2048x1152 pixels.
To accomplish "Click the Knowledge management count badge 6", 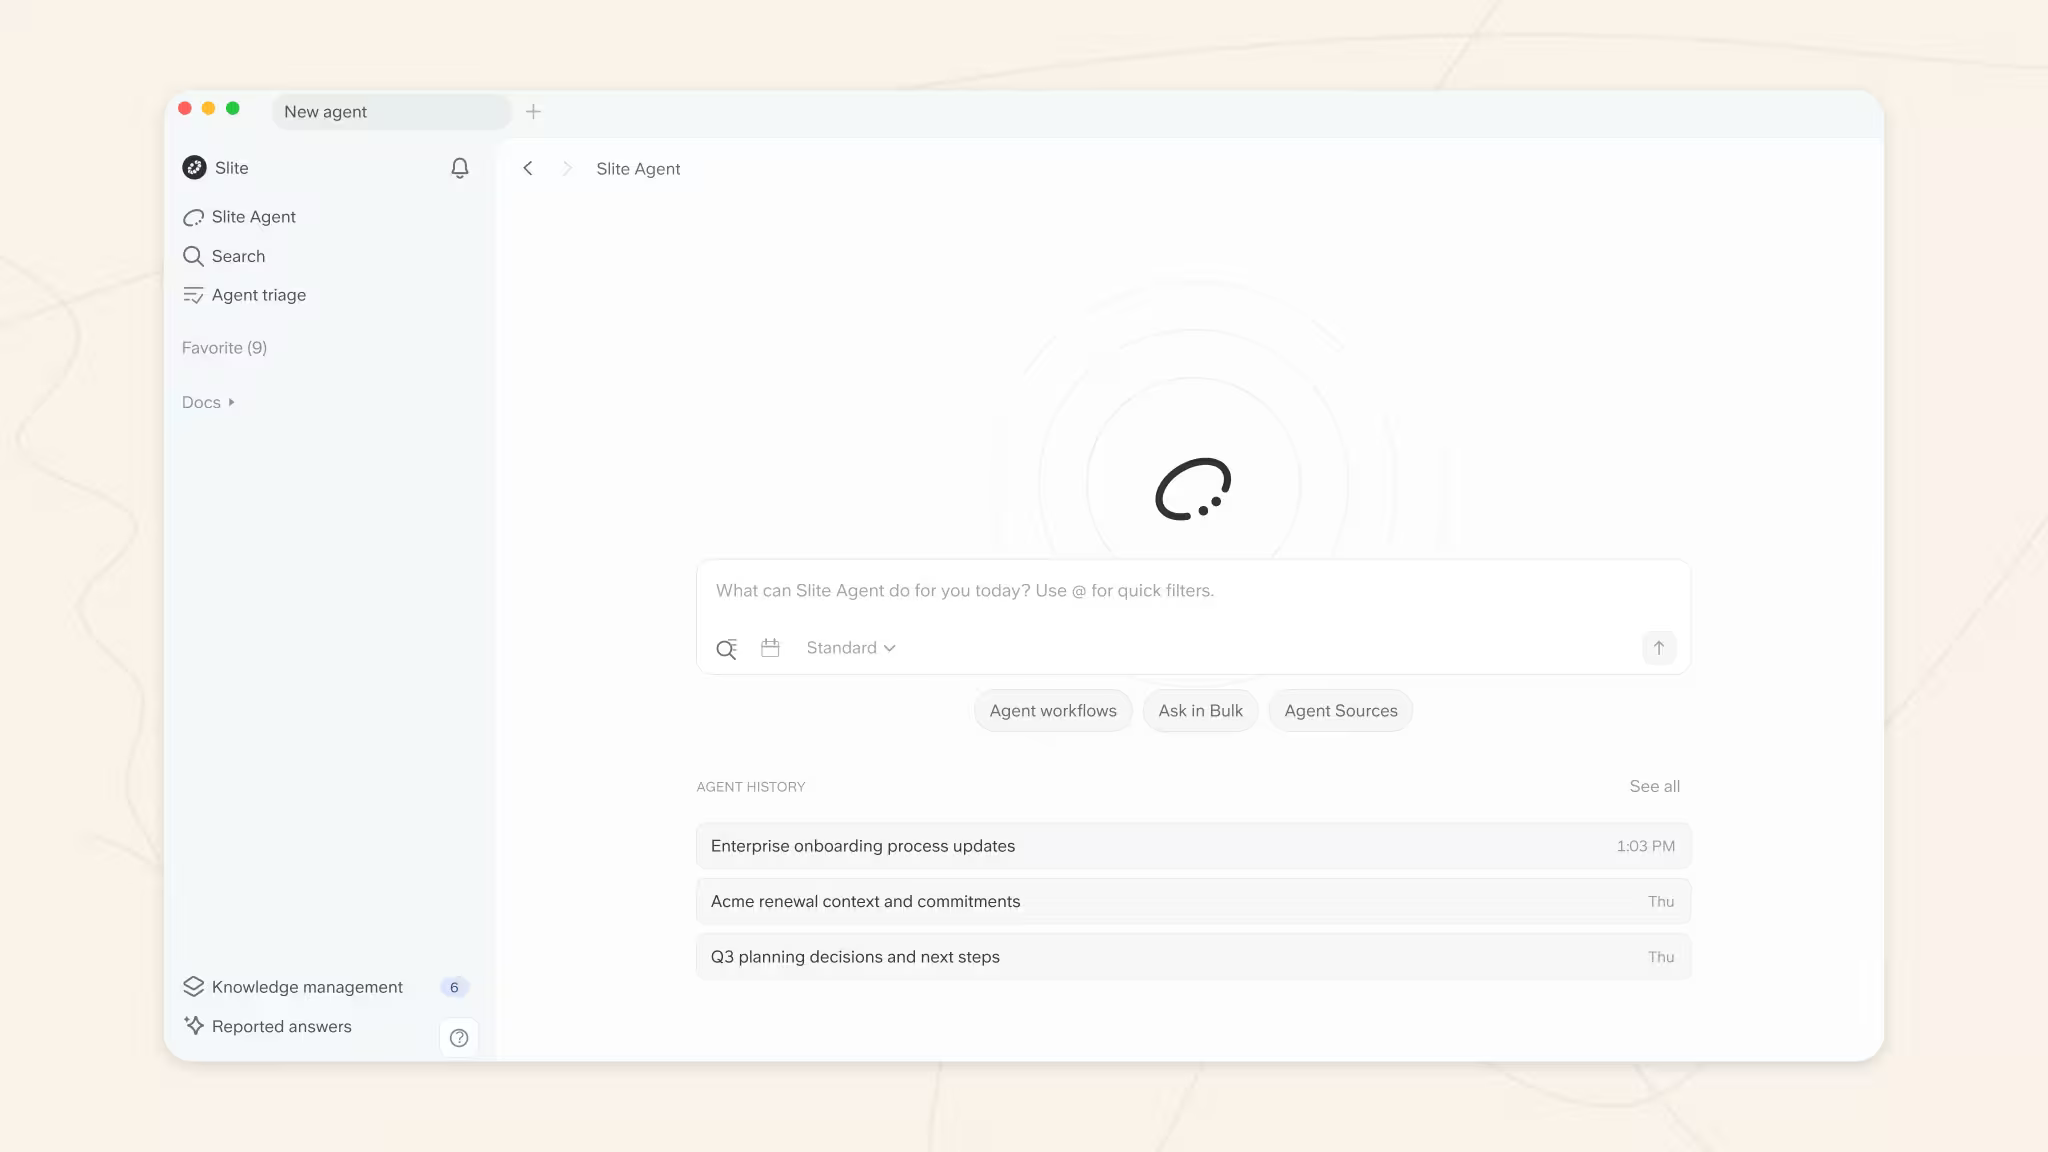I will pos(454,987).
